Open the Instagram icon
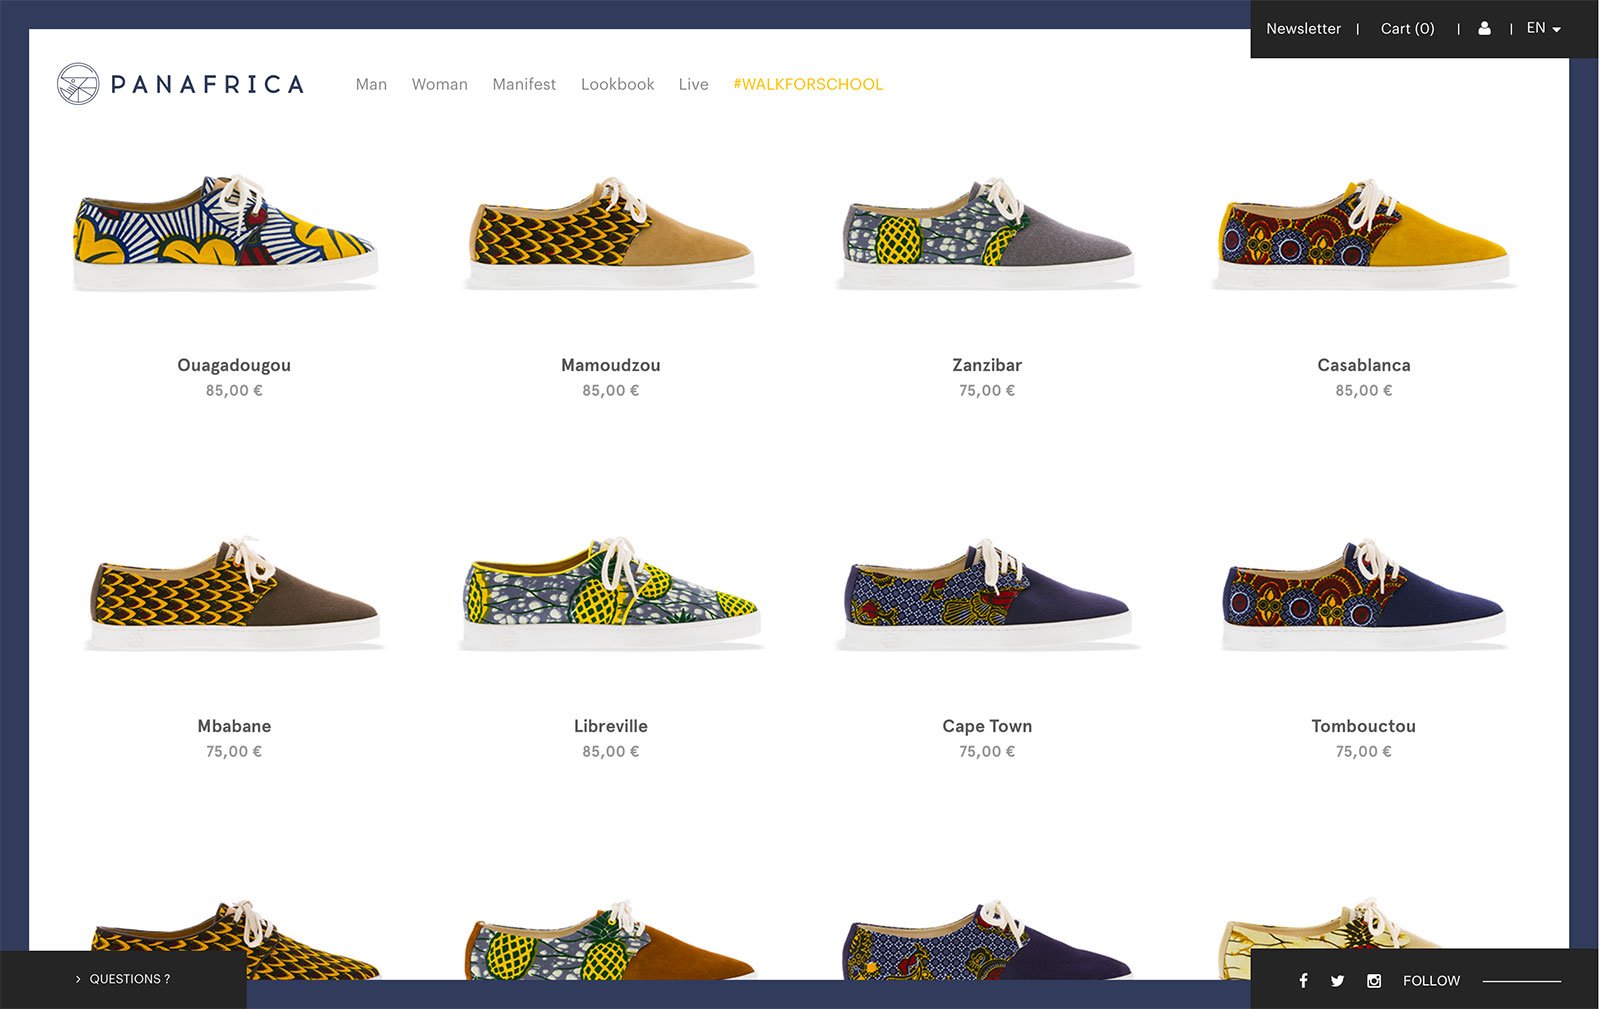 pyautogui.click(x=1374, y=981)
